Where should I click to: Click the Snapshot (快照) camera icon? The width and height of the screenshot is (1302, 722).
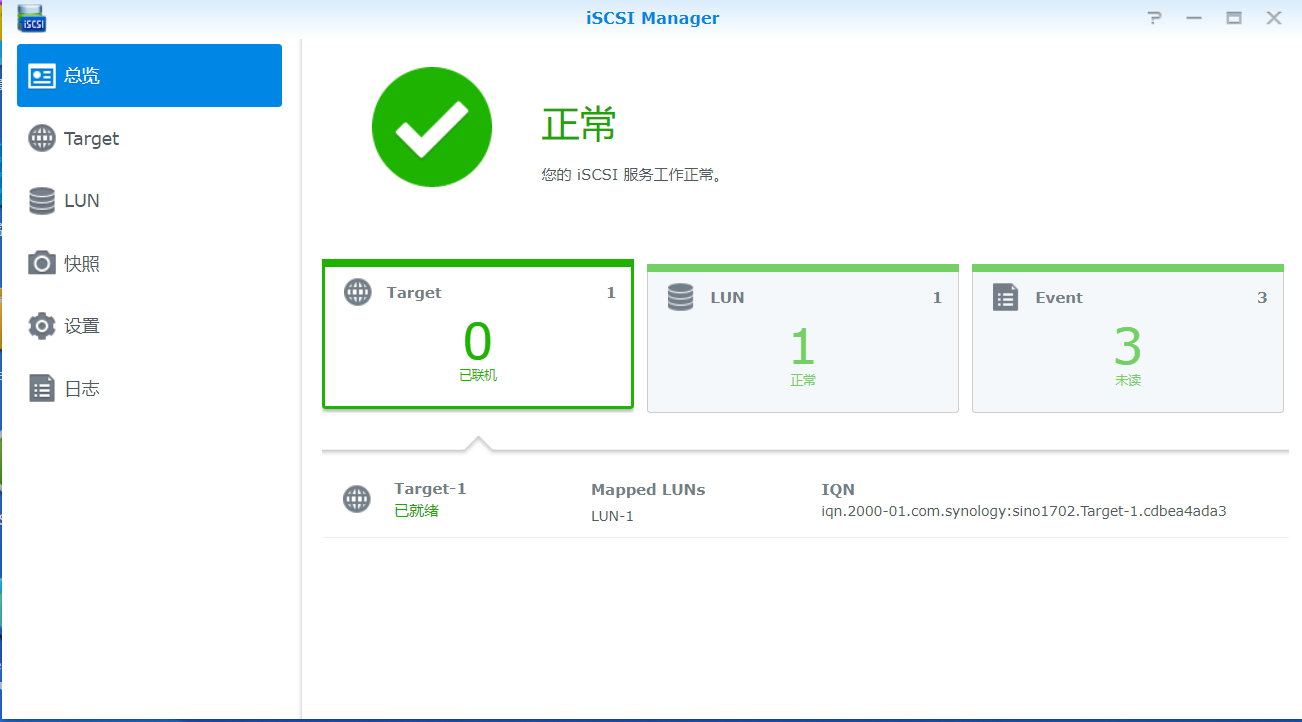[42, 264]
